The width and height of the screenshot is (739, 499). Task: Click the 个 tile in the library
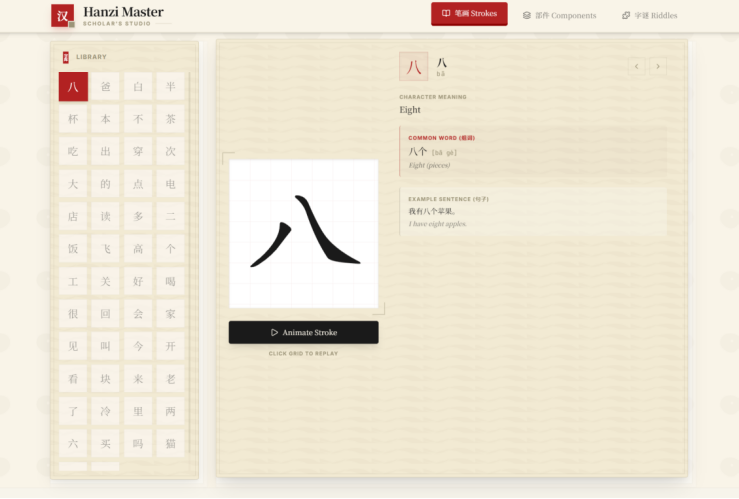pyautogui.click(x=171, y=249)
